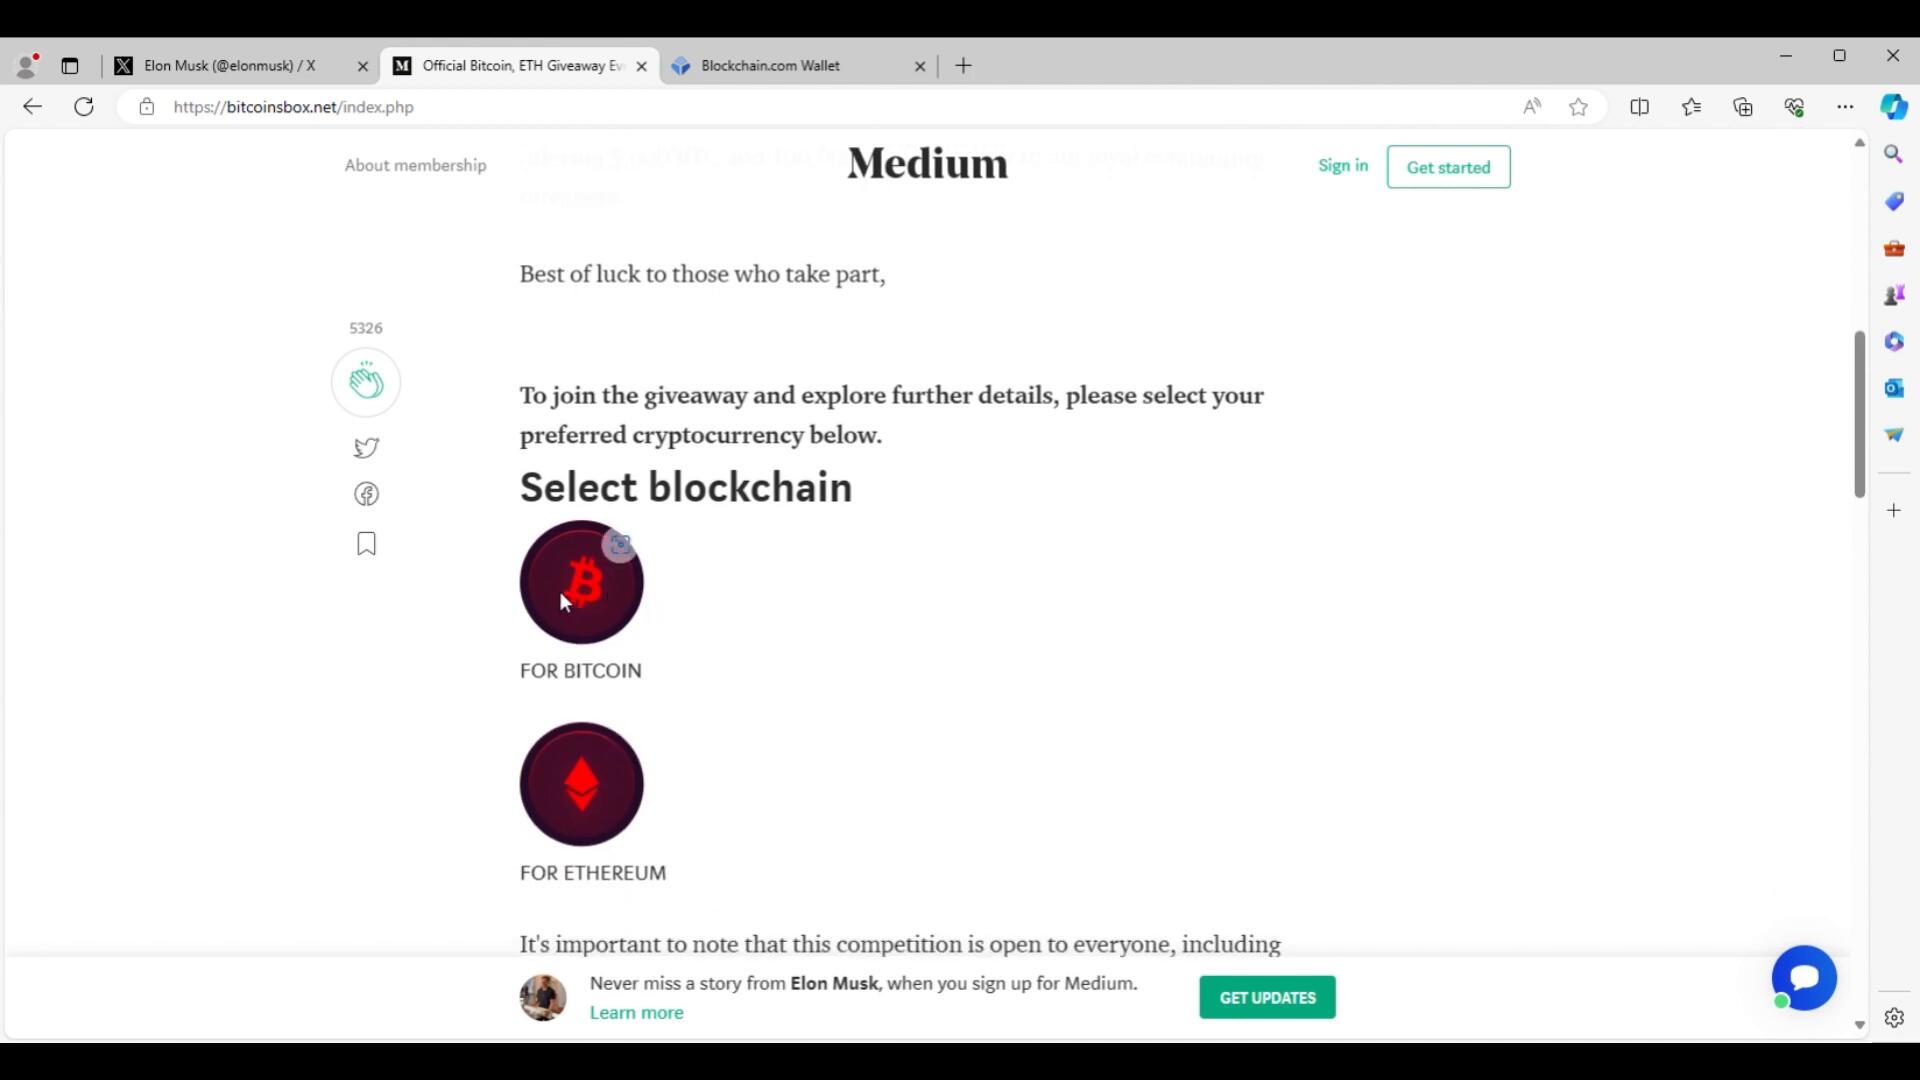Share the article via Twitter icon
The height and width of the screenshot is (1080, 1920).
(x=366, y=447)
